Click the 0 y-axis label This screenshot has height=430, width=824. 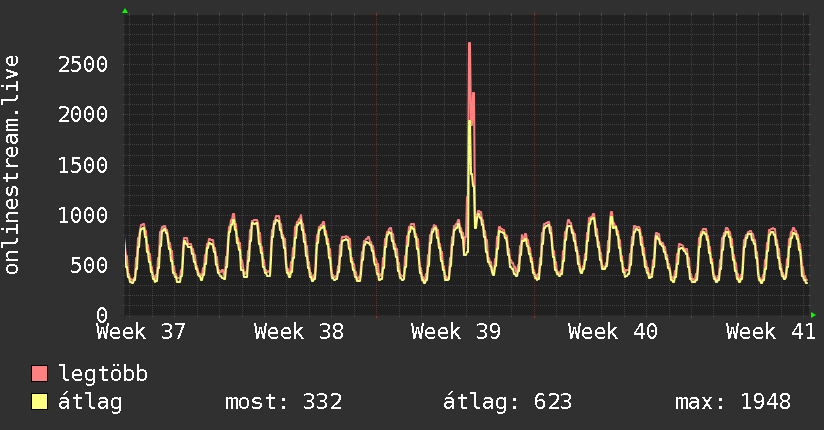tap(102, 315)
